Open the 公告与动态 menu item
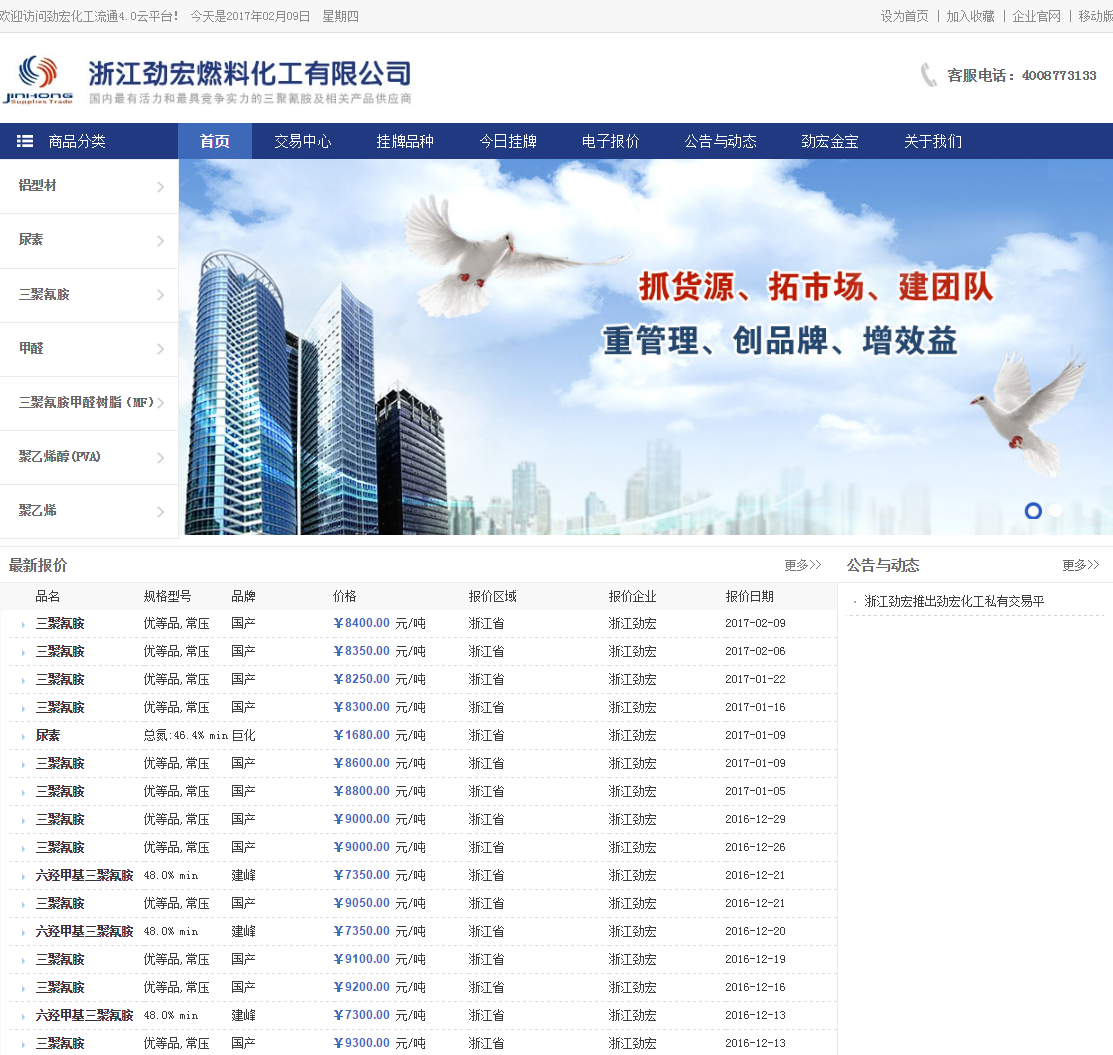Image resolution: width=1113 pixels, height=1055 pixels. (720, 141)
